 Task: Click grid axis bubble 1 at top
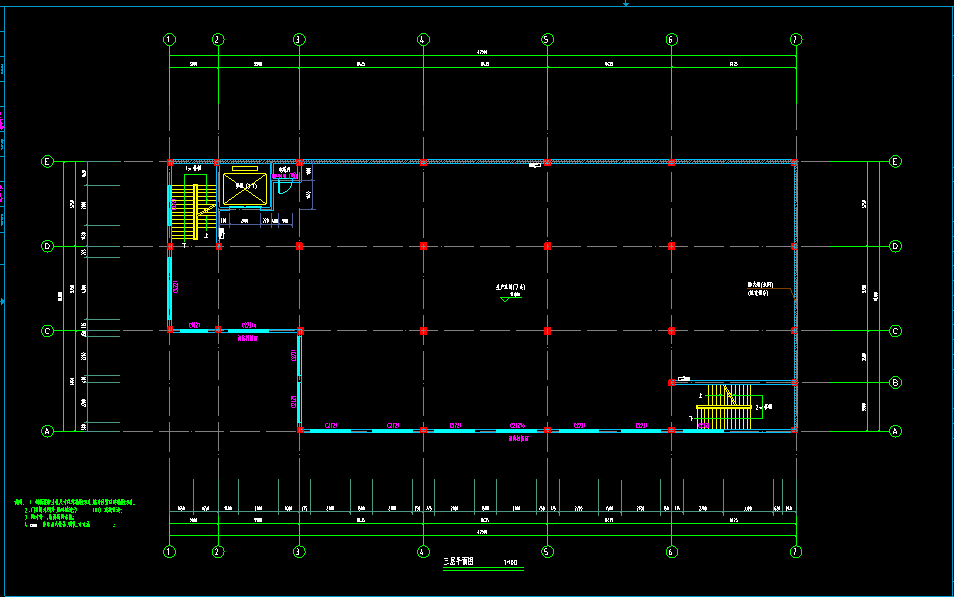pyautogui.click(x=170, y=40)
